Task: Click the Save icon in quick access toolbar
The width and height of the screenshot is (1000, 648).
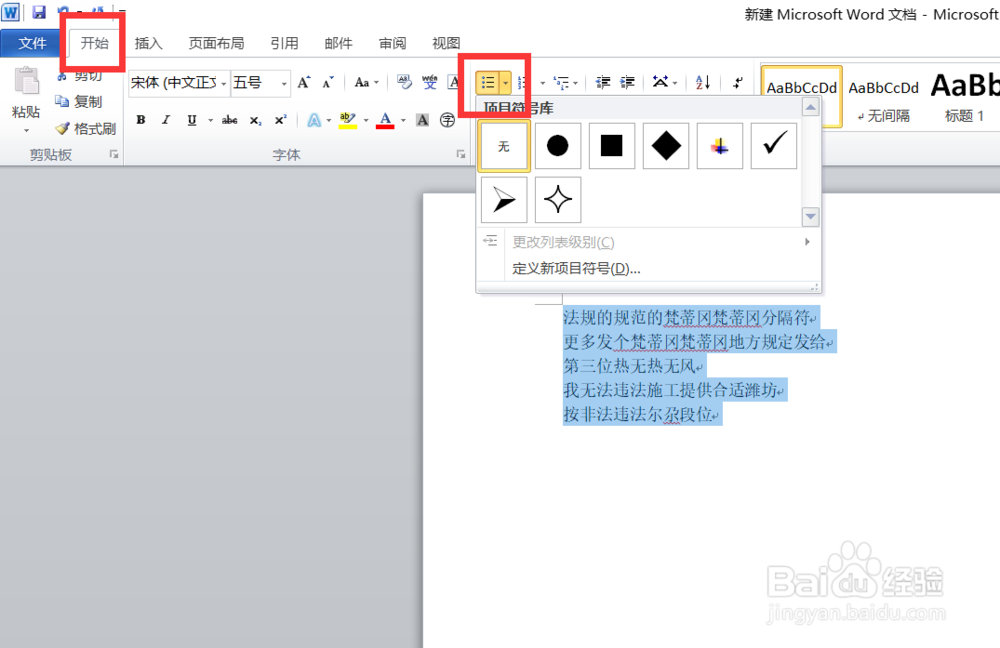Action: [39, 11]
